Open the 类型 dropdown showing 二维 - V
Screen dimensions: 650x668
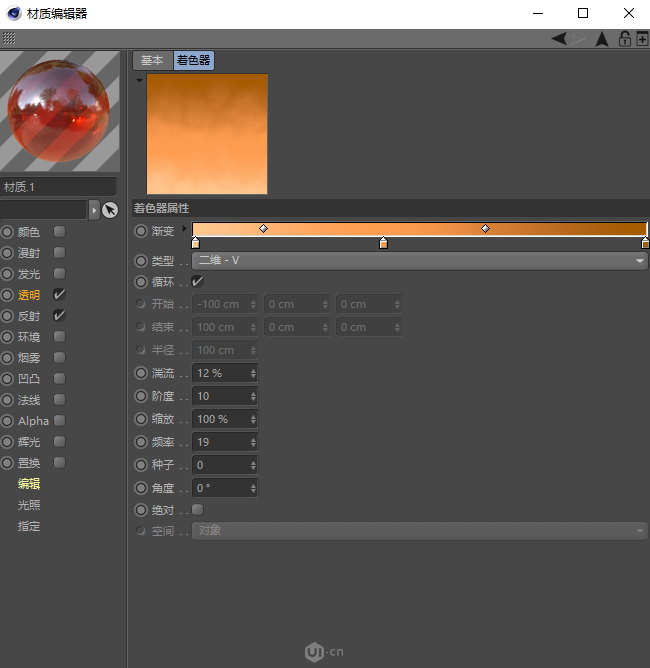(x=420, y=260)
